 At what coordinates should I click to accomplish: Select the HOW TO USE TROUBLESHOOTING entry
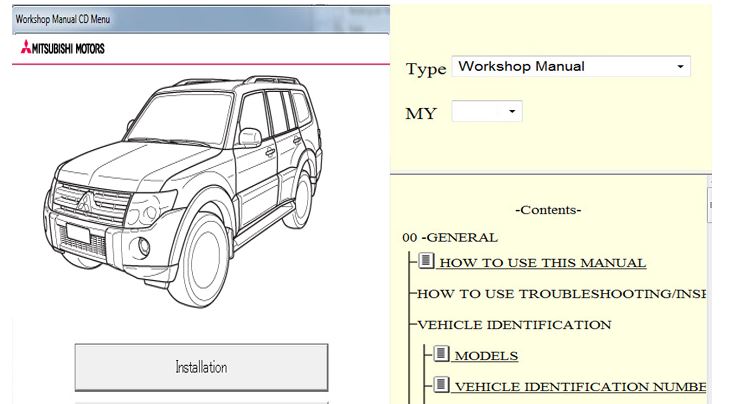(x=560, y=294)
